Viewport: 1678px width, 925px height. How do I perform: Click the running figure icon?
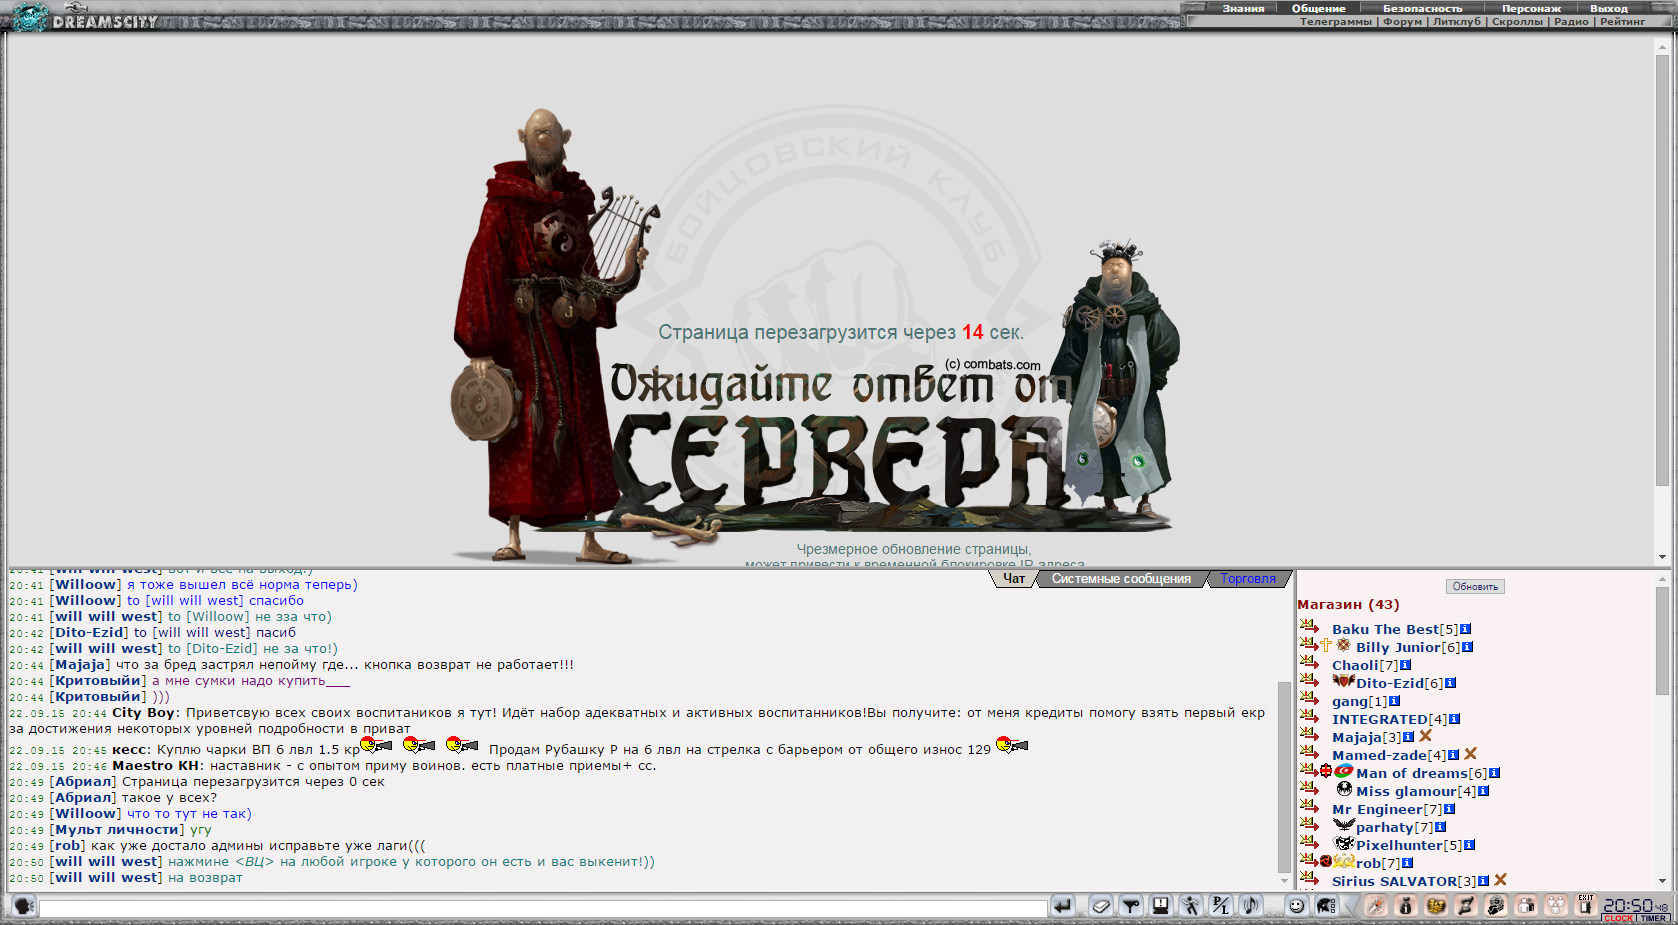1190,906
